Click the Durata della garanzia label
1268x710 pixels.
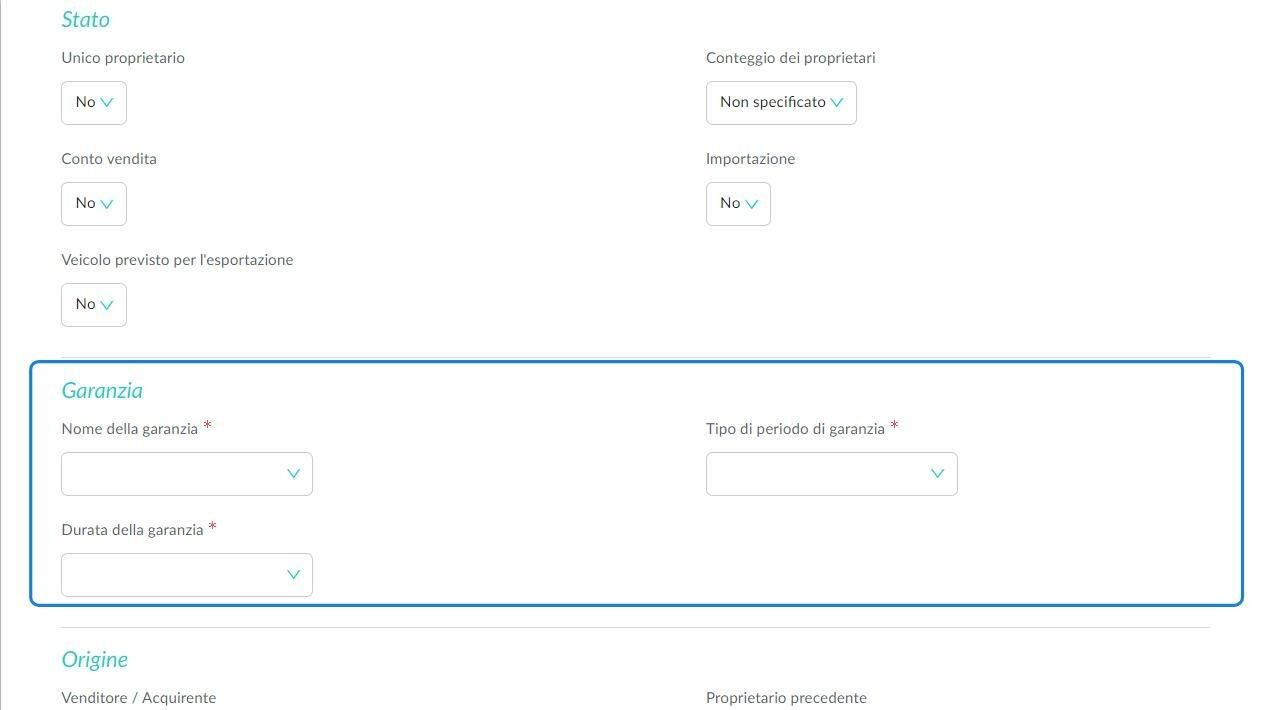tap(132, 530)
